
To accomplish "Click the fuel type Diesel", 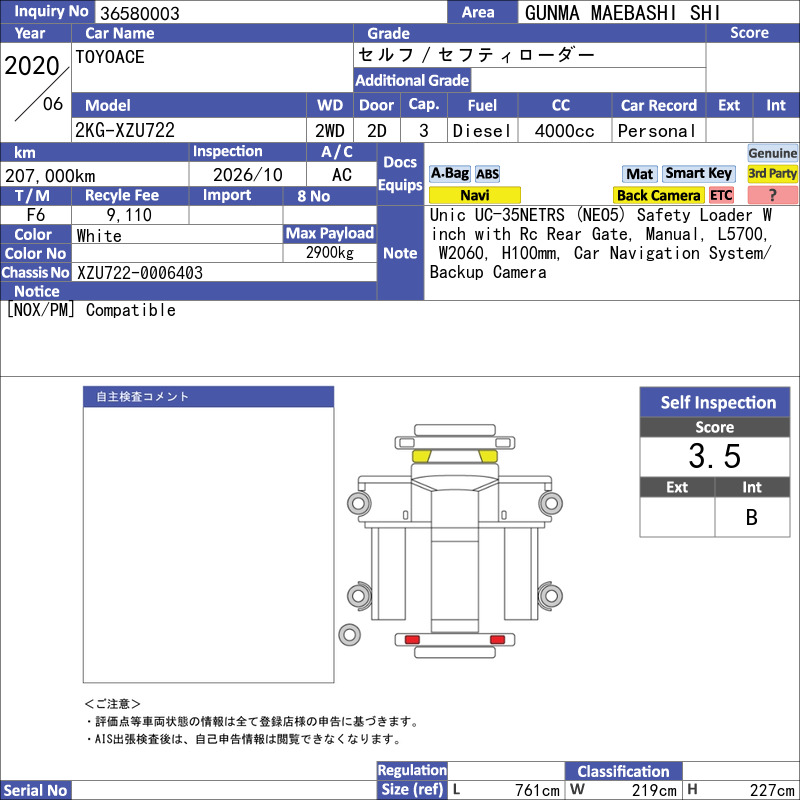I will [482, 131].
